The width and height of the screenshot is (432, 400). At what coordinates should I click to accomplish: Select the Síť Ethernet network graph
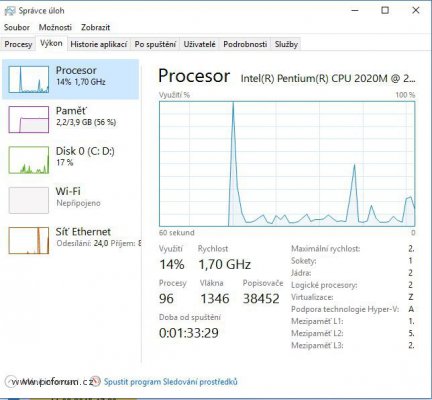(29, 241)
